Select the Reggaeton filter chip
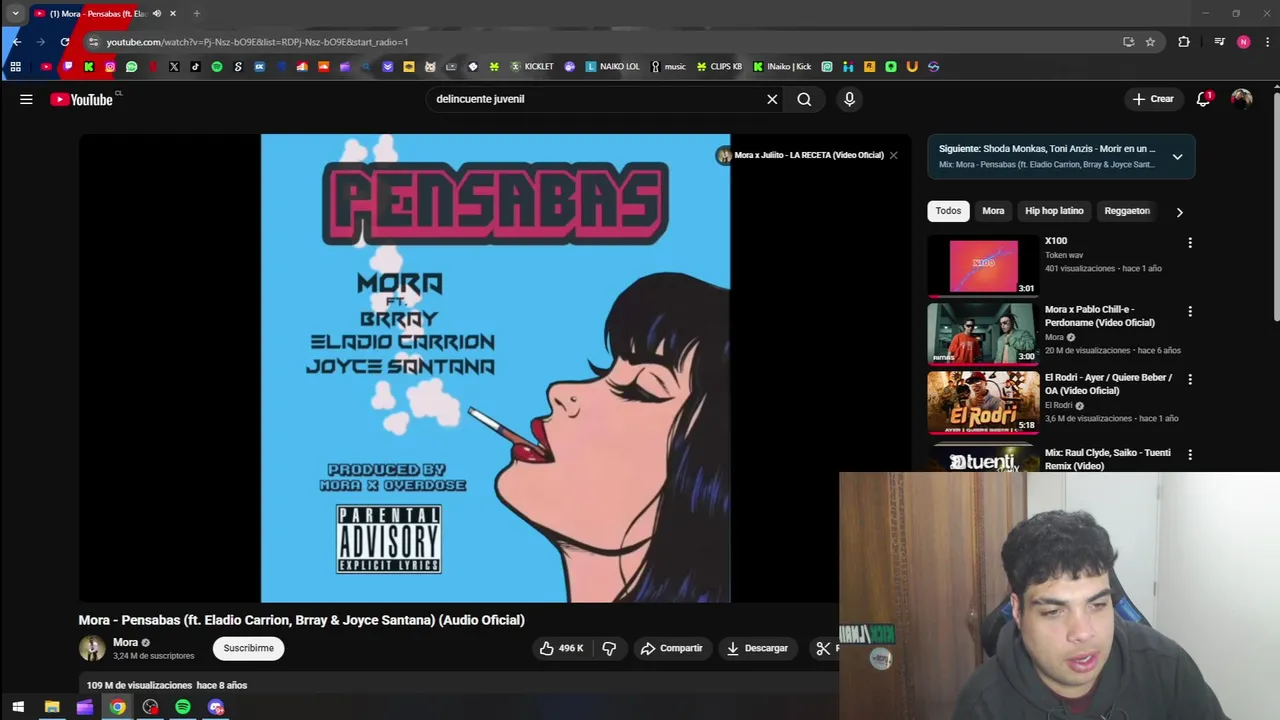Viewport: 1280px width, 720px height. click(1127, 211)
